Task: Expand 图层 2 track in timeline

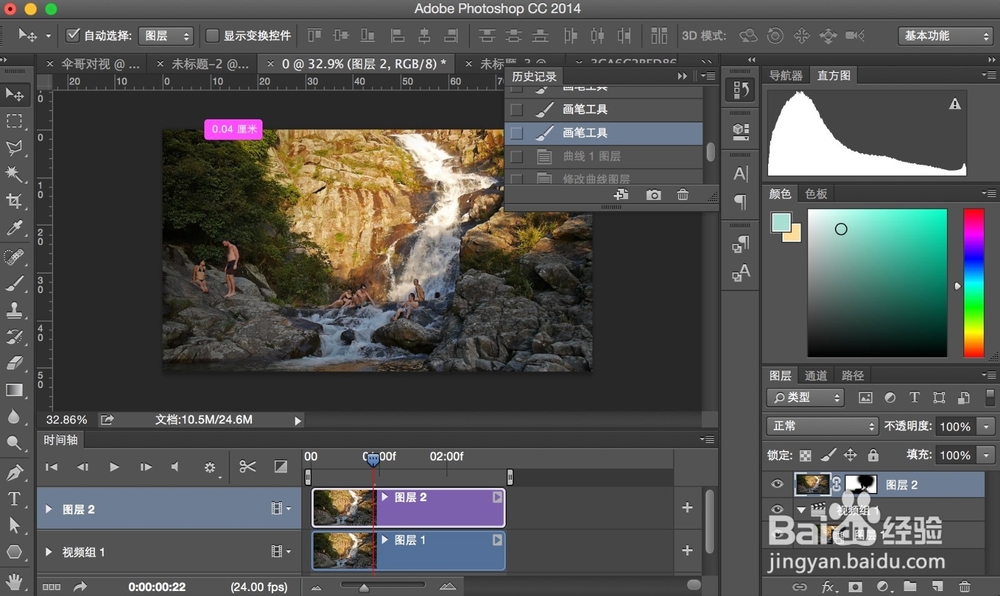Action: coord(48,509)
